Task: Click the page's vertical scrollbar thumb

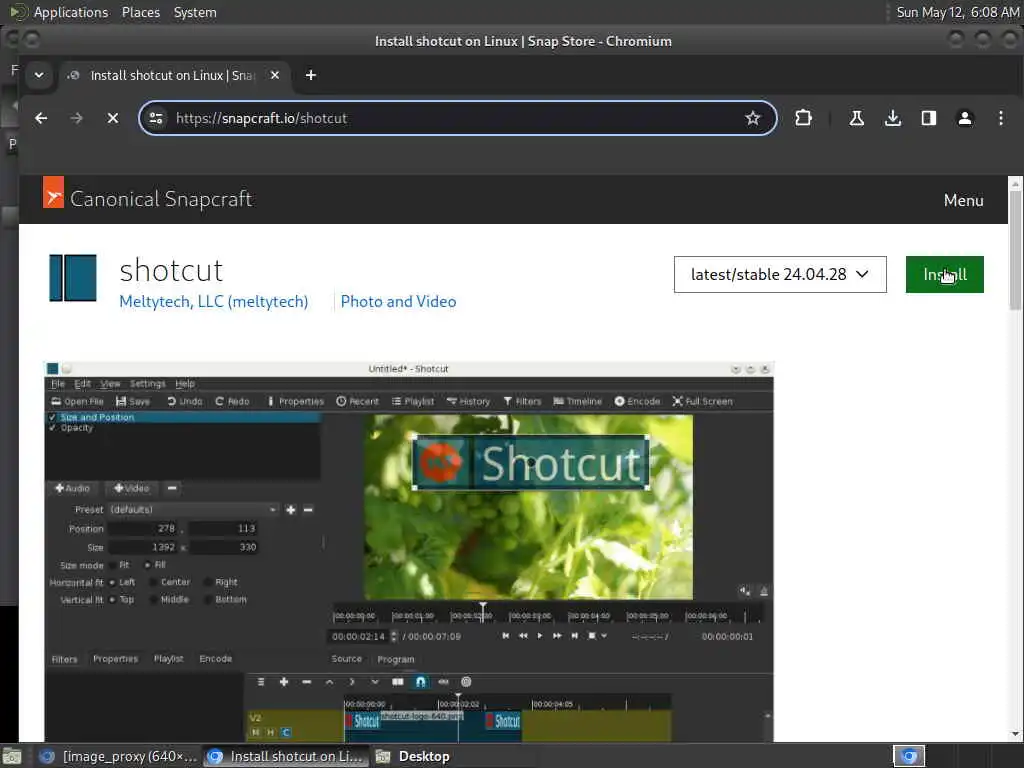Action: pos(1015,250)
